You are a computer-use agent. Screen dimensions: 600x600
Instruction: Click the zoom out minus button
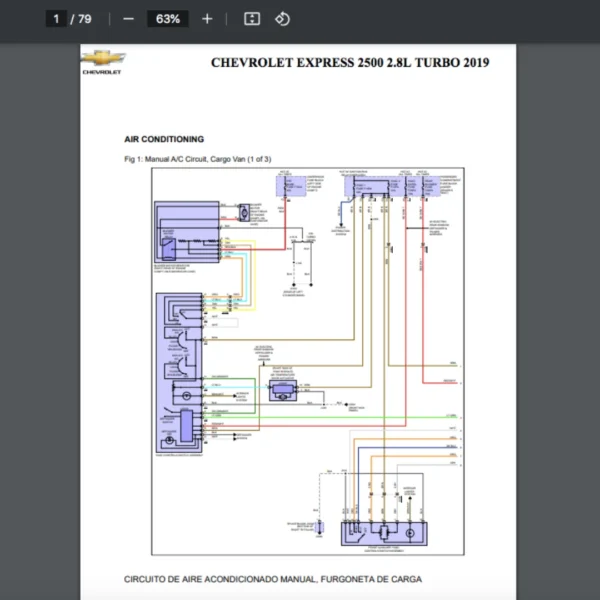128,19
